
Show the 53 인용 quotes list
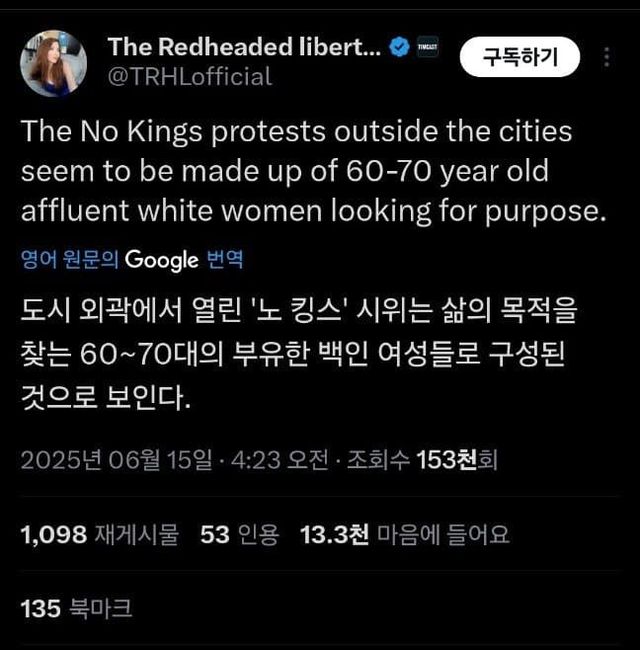tap(239, 535)
